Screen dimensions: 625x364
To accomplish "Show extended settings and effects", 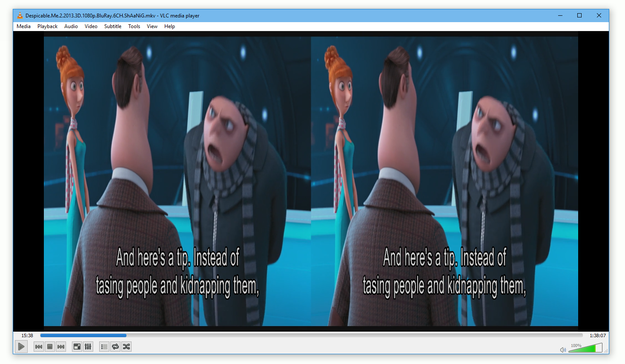I will (88, 346).
